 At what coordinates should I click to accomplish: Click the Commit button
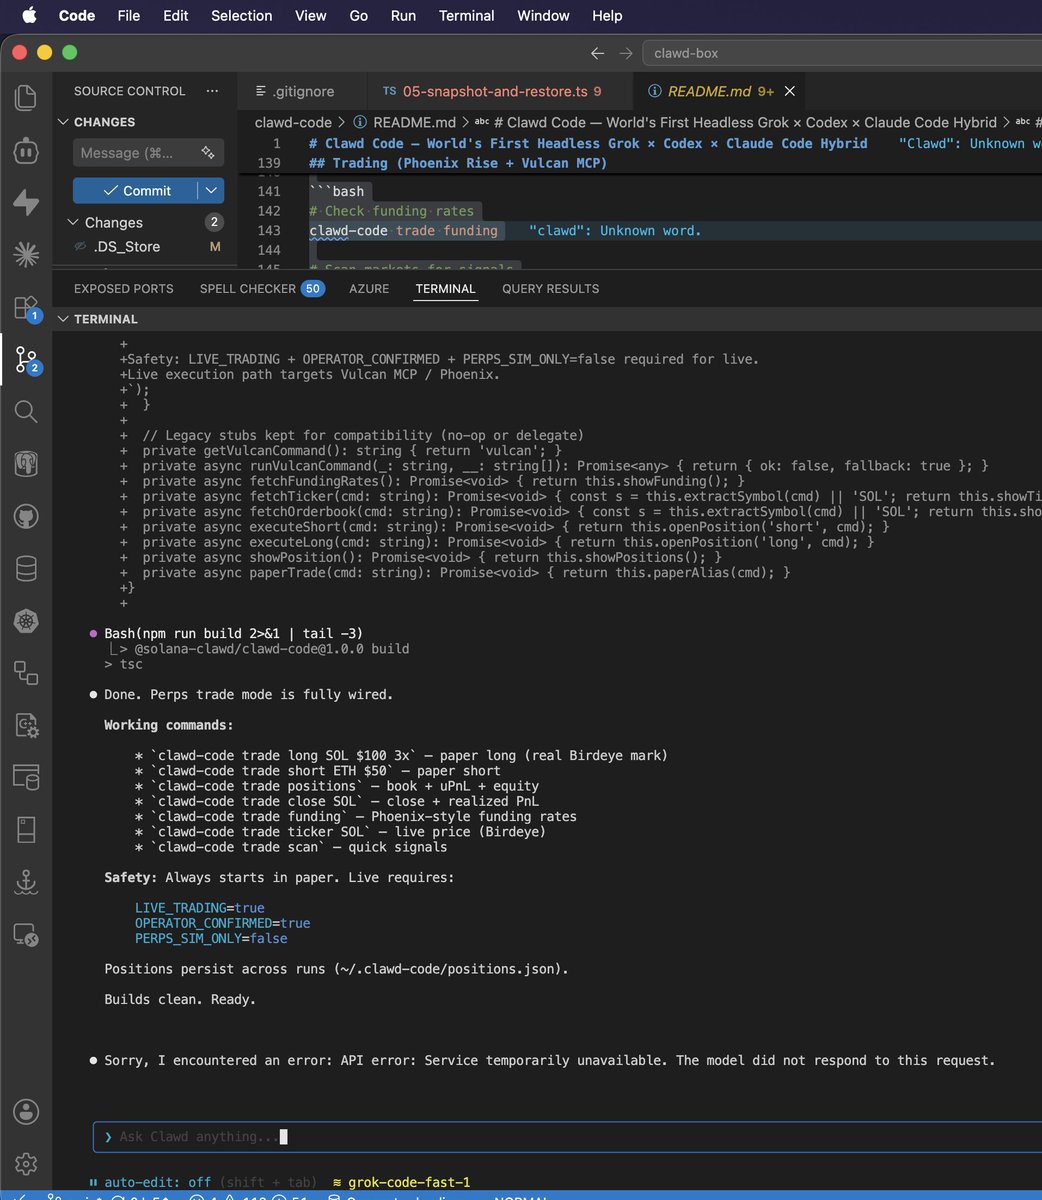[135, 190]
